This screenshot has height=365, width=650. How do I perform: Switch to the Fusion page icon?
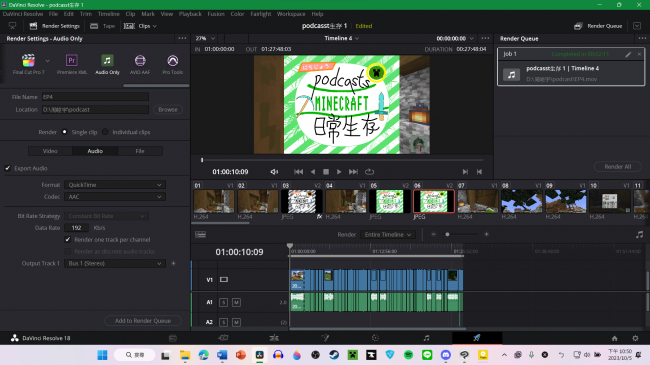pyautogui.click(x=325, y=338)
